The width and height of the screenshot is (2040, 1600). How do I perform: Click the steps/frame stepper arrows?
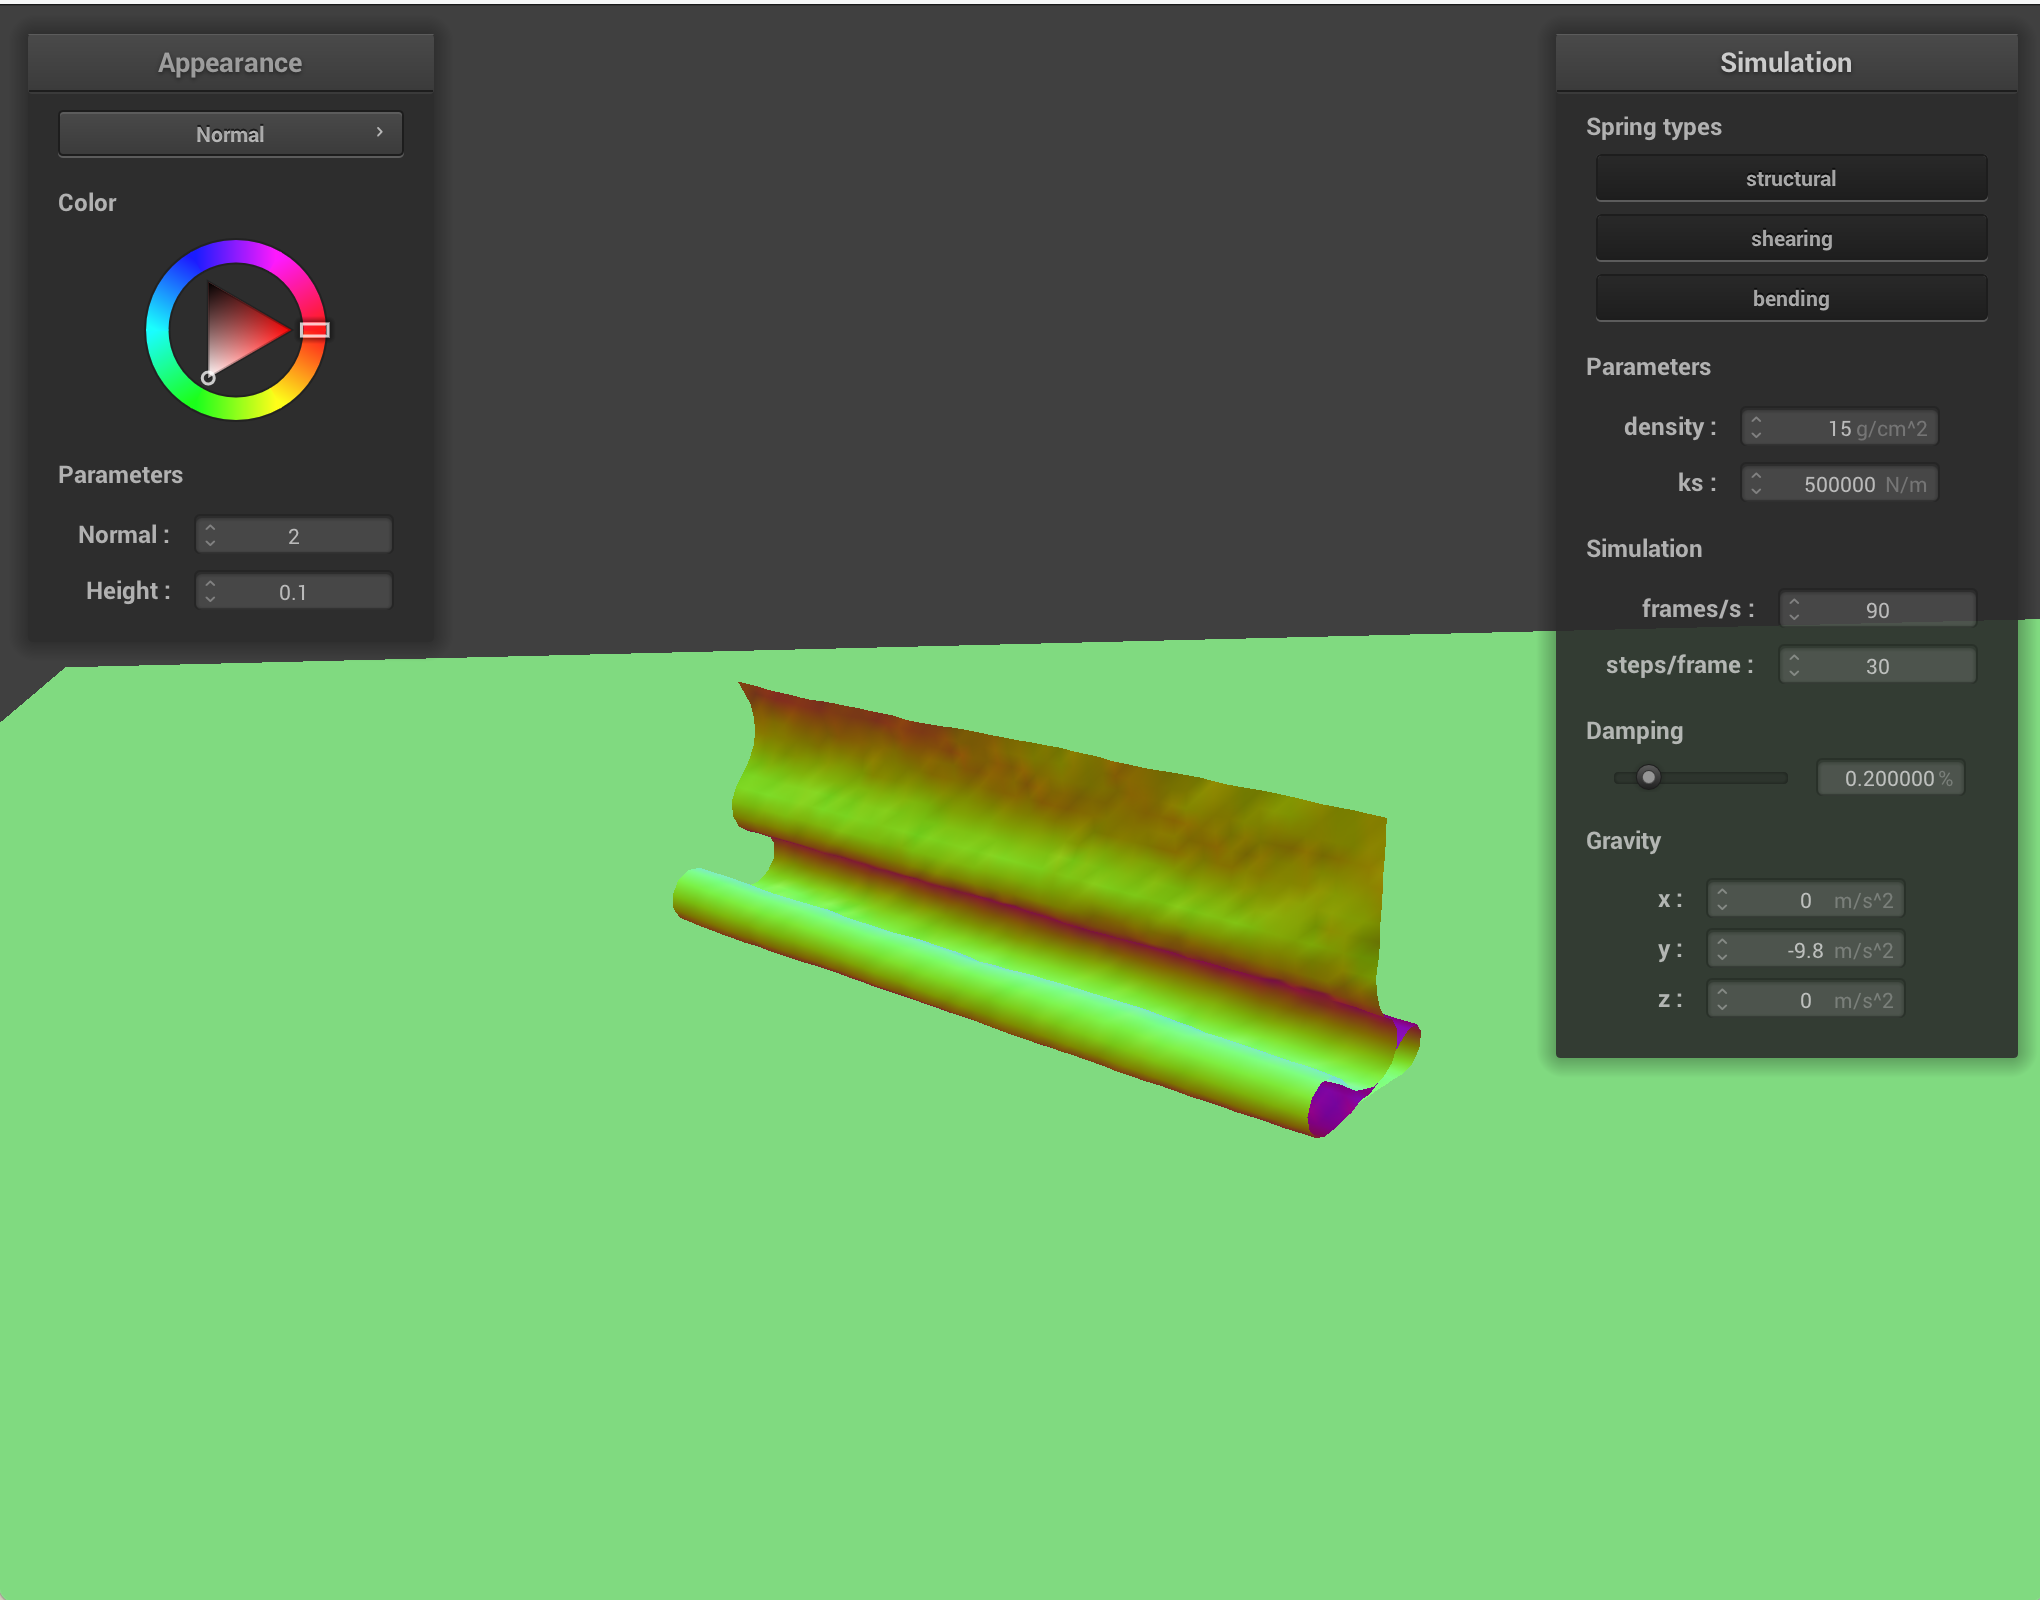[1794, 665]
